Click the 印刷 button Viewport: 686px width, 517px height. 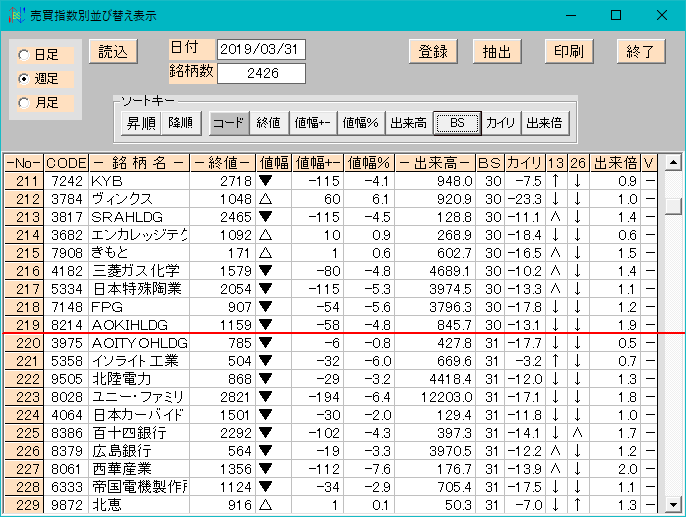tap(569, 52)
